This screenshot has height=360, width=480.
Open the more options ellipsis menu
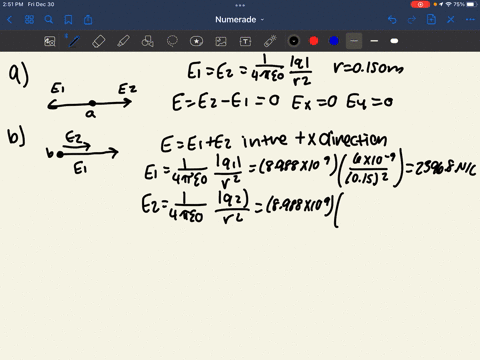click(x=470, y=20)
